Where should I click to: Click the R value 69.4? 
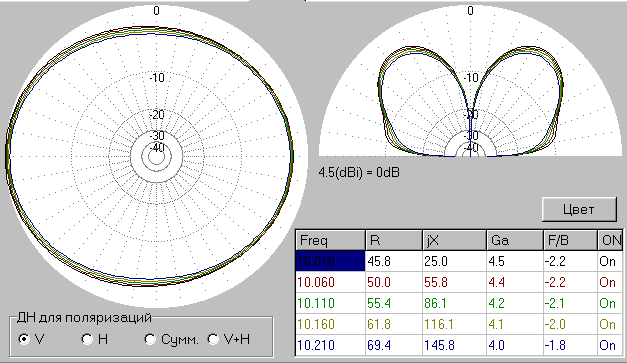394,345
